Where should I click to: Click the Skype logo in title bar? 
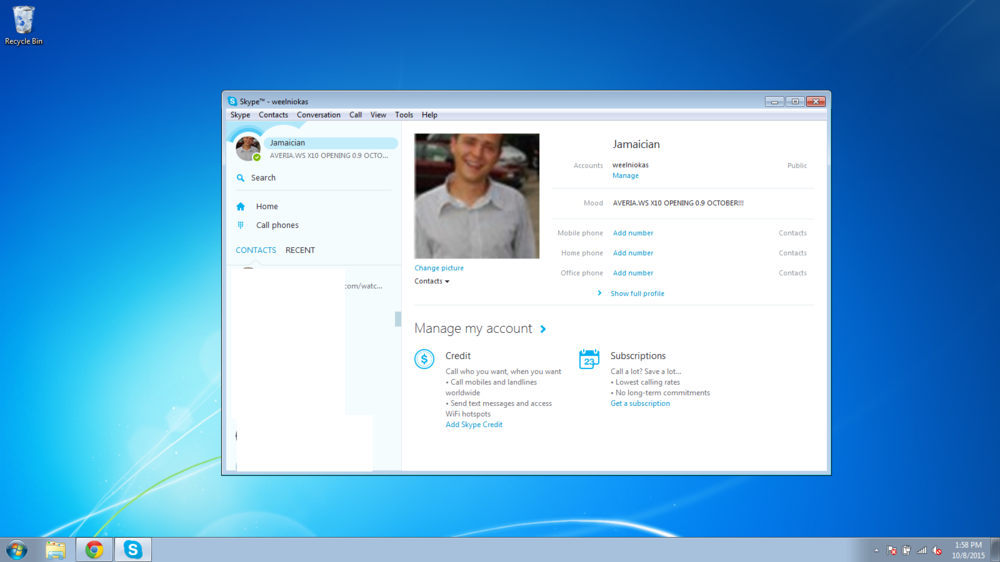(x=232, y=102)
